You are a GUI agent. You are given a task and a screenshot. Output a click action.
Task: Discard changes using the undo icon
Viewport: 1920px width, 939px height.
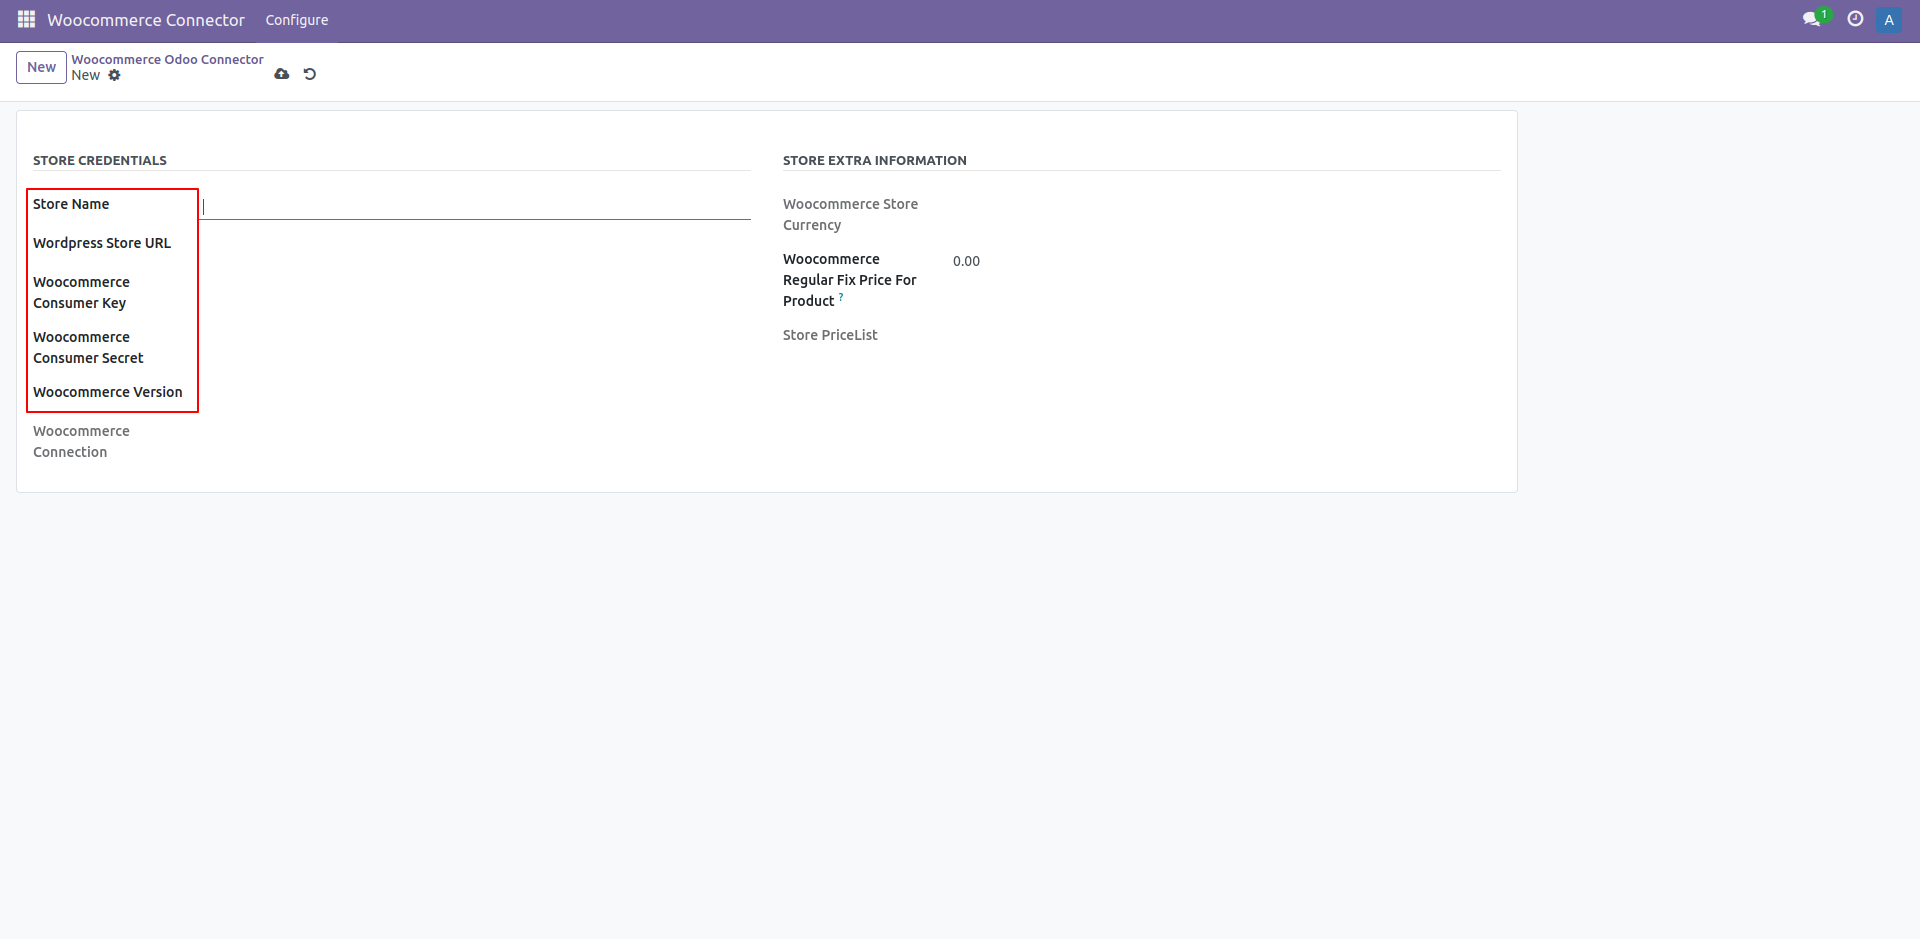[x=310, y=74]
